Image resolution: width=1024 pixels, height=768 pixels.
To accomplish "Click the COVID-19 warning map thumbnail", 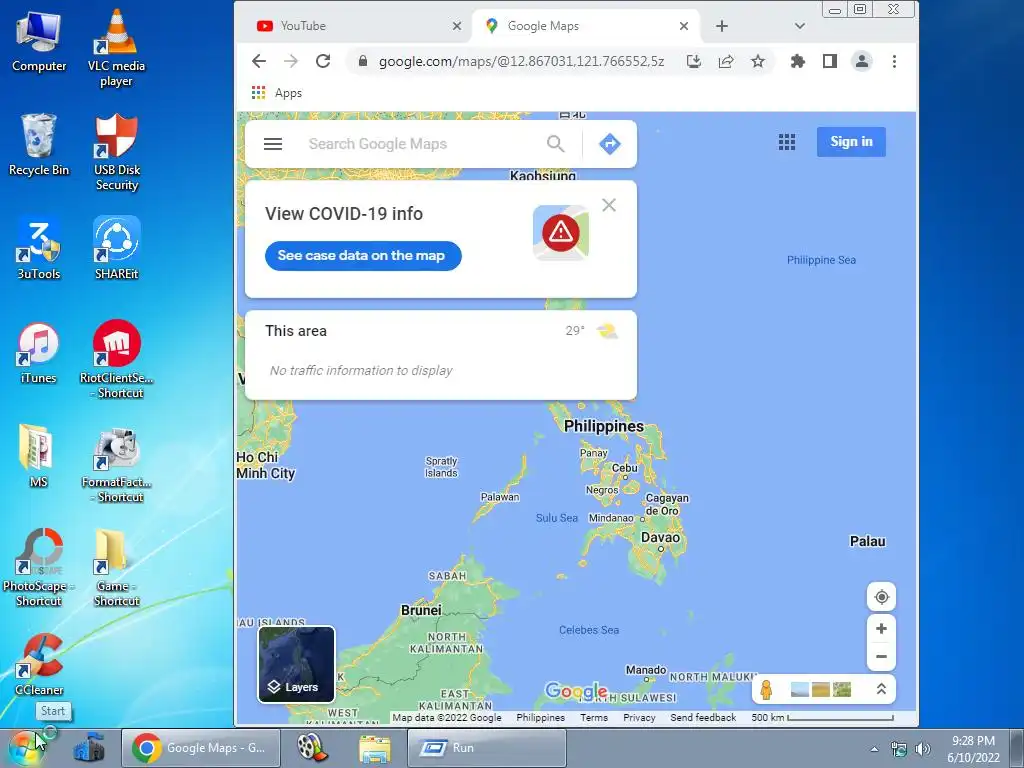I will point(561,232).
